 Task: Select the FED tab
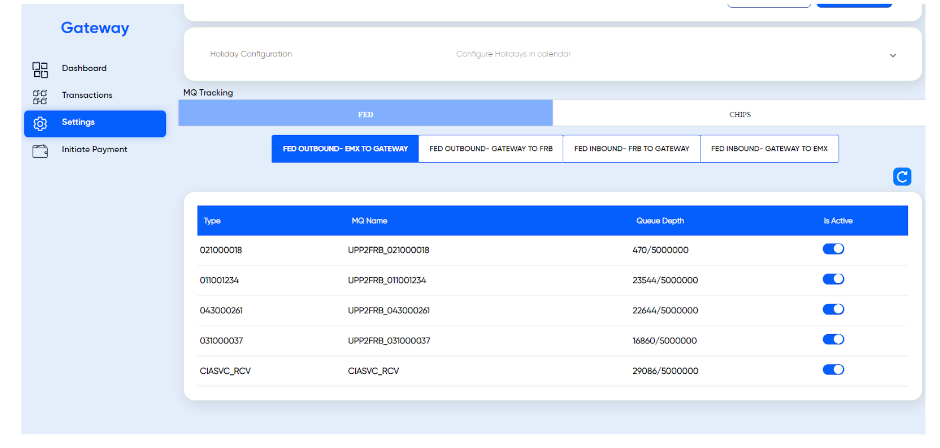point(365,114)
